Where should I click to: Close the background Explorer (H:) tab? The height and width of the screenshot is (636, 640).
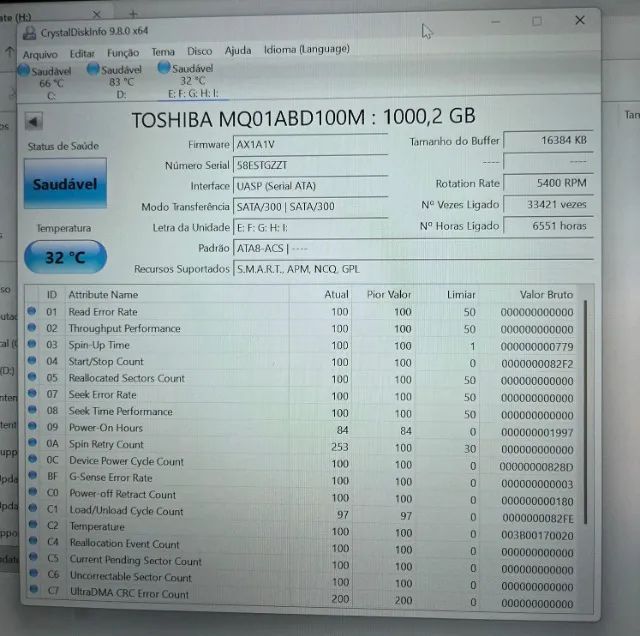[x=97, y=15]
